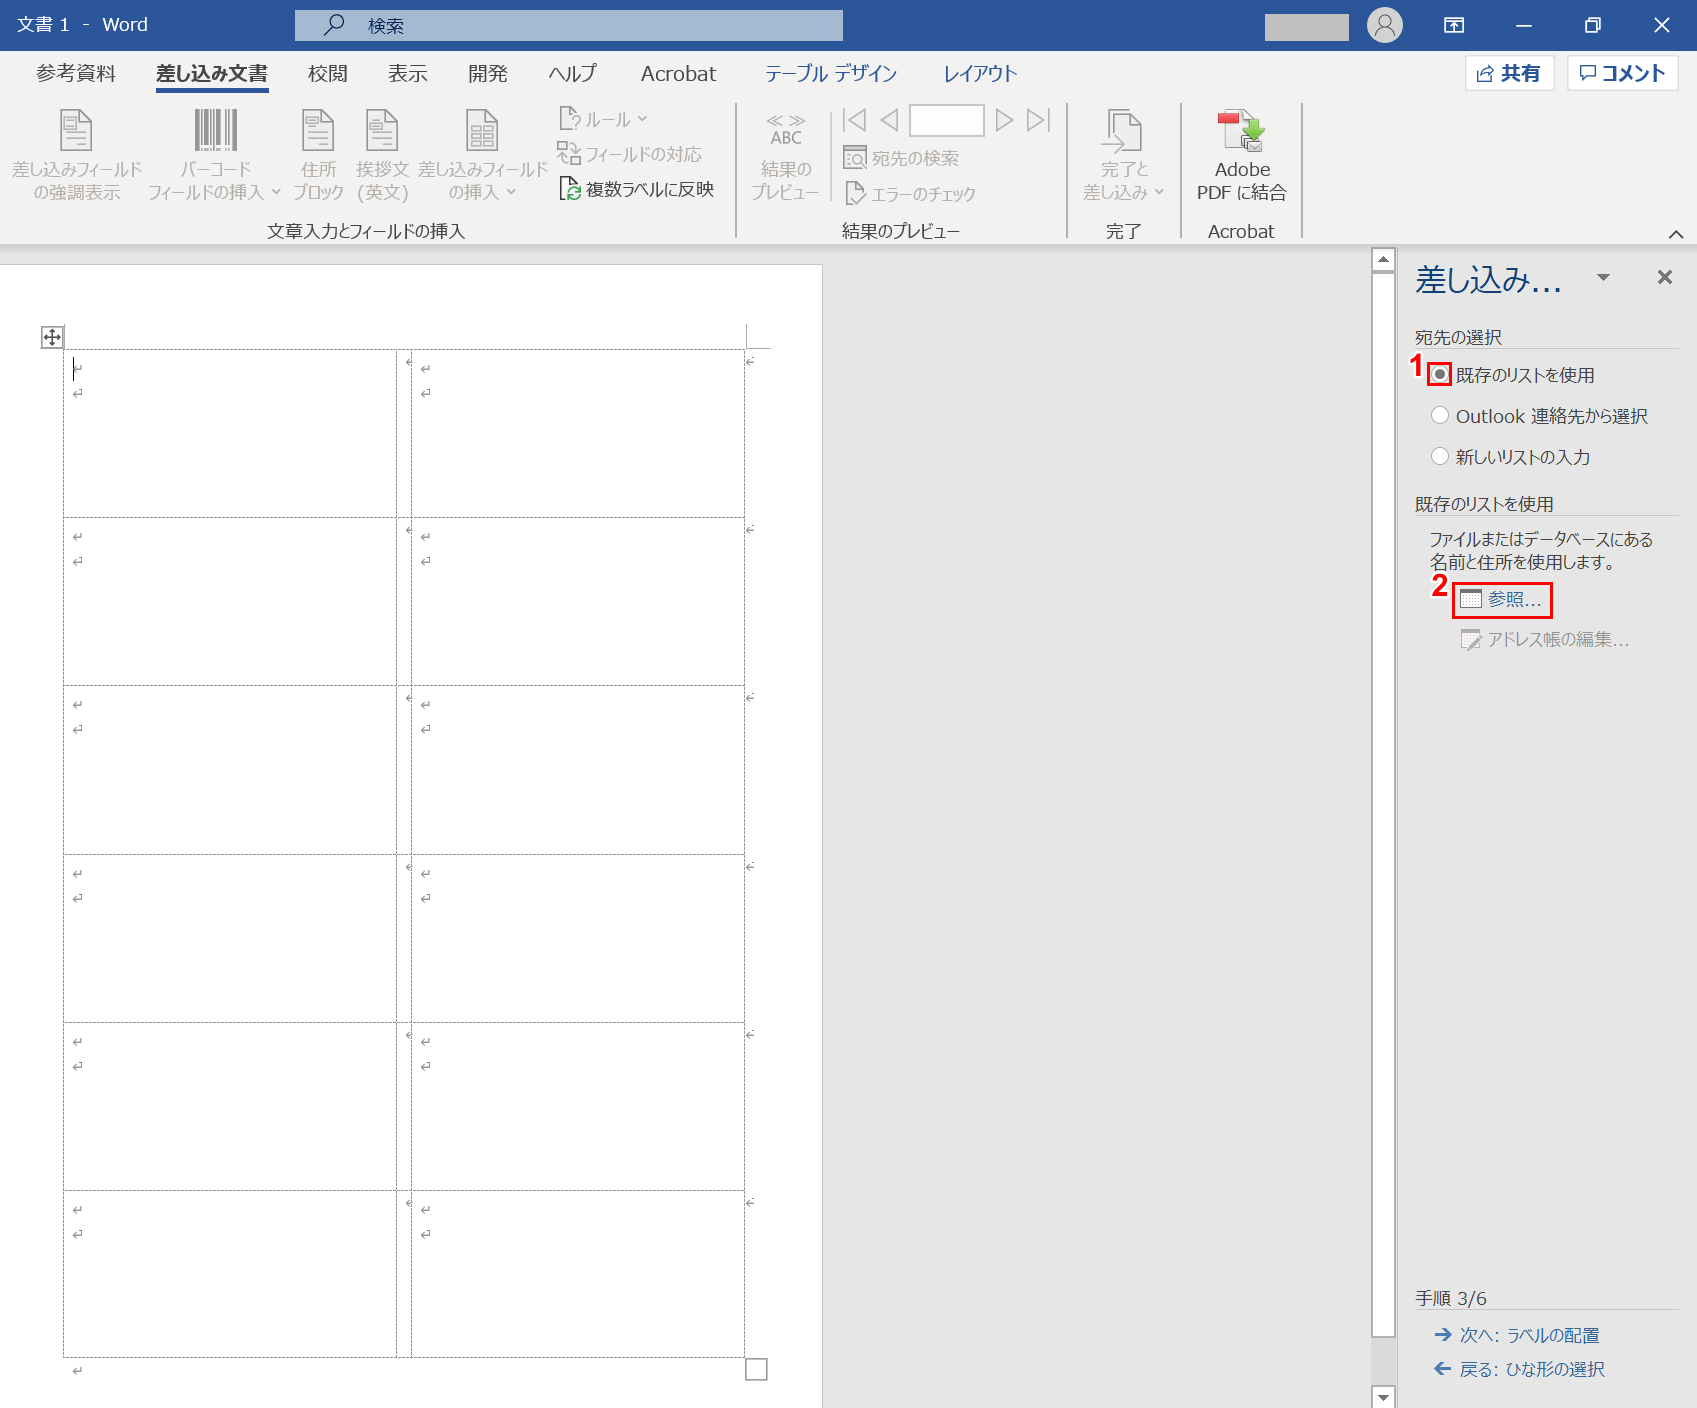Open the barcode field insert icon (バーコードフィールドの挿入)

[x=215, y=131]
